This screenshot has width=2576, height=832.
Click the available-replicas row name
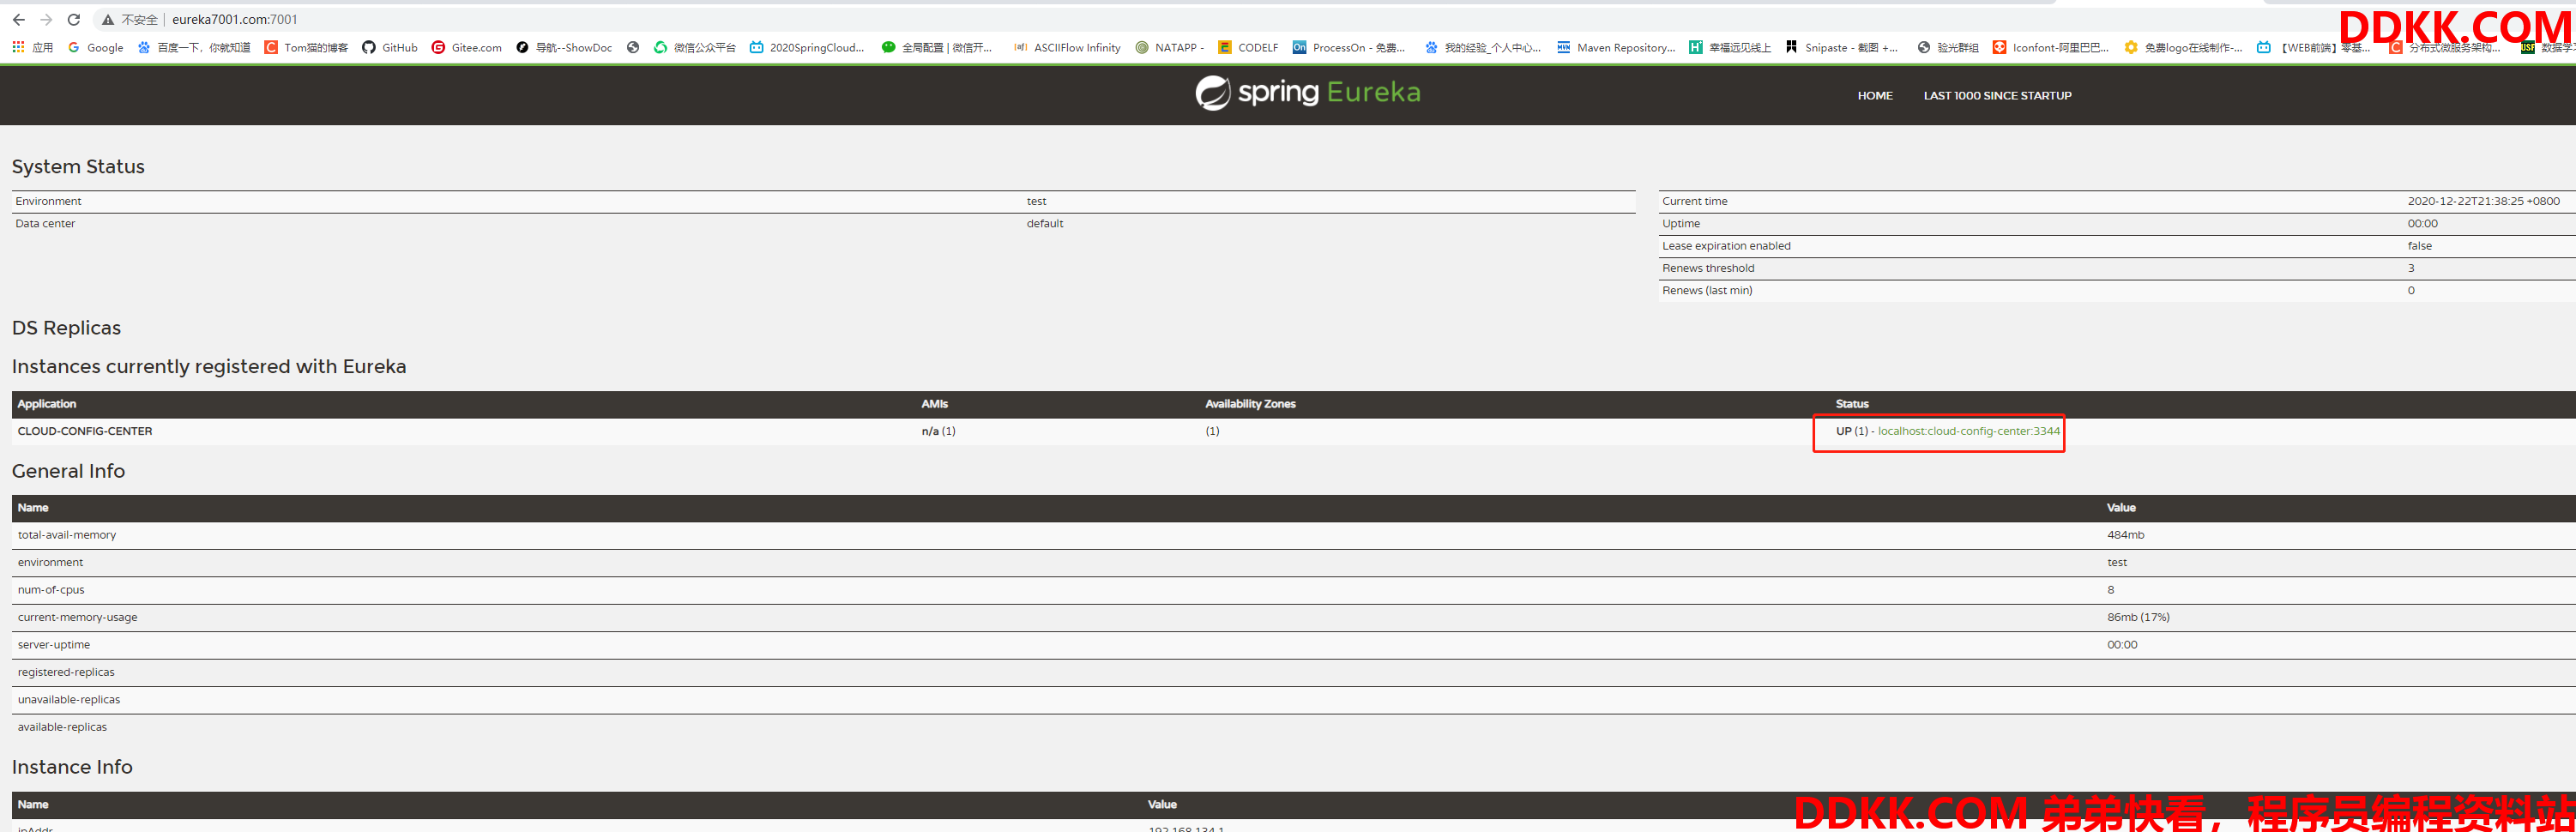pos(62,727)
